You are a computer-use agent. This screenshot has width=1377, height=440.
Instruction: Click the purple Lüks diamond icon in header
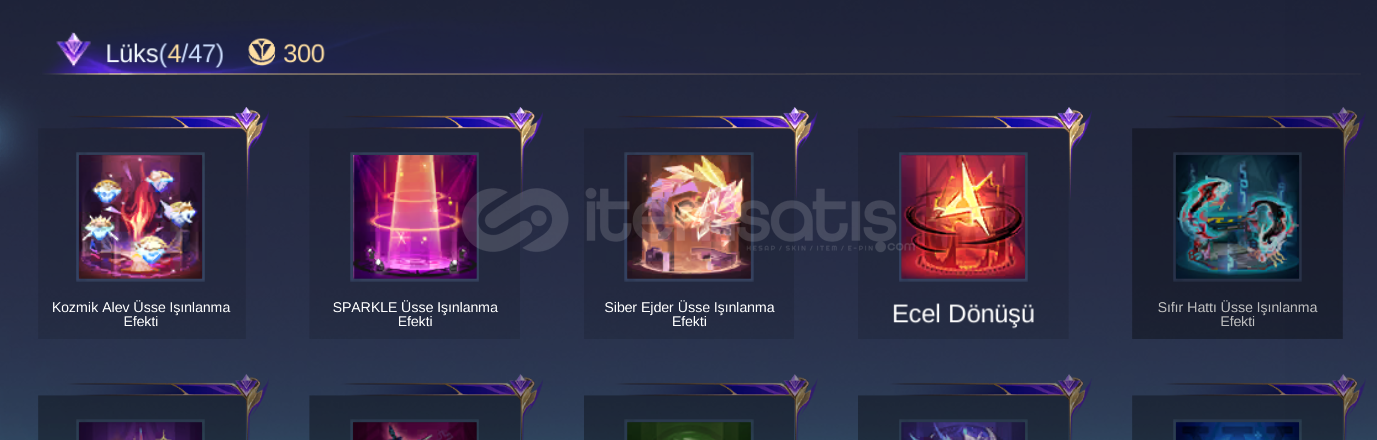[x=73, y=50]
